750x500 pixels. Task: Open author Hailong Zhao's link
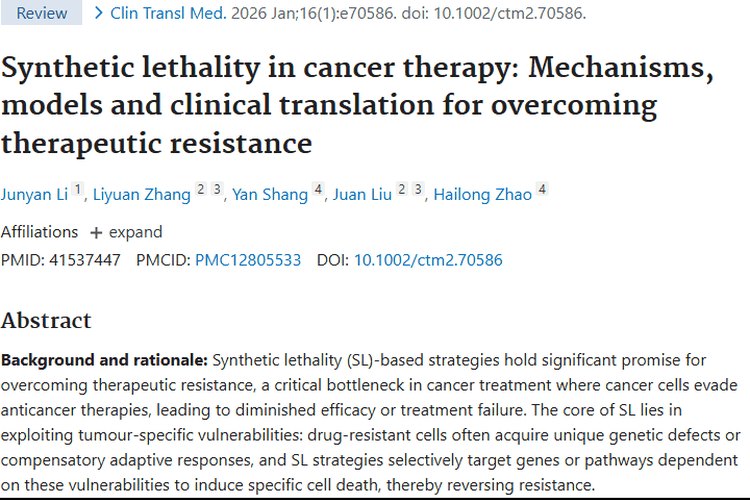(x=483, y=194)
